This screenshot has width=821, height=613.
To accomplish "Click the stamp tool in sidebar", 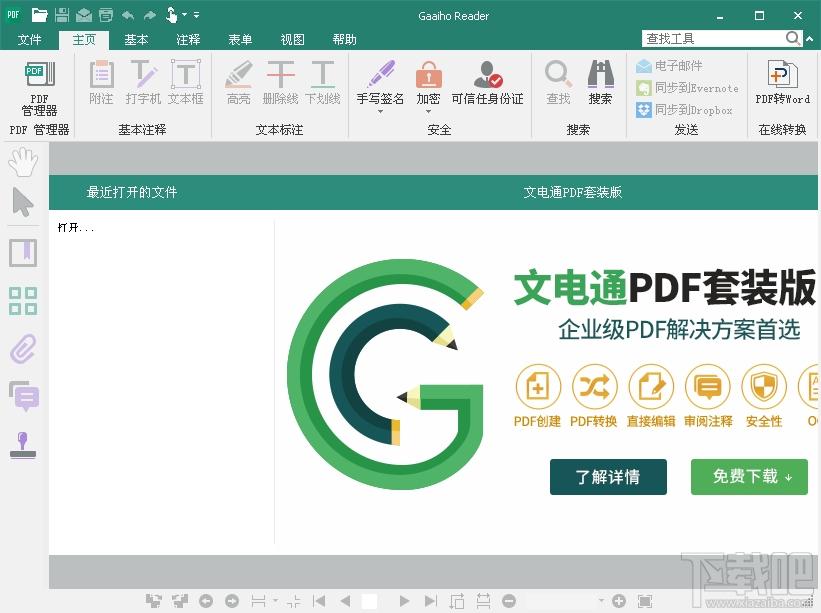I will [x=23, y=445].
